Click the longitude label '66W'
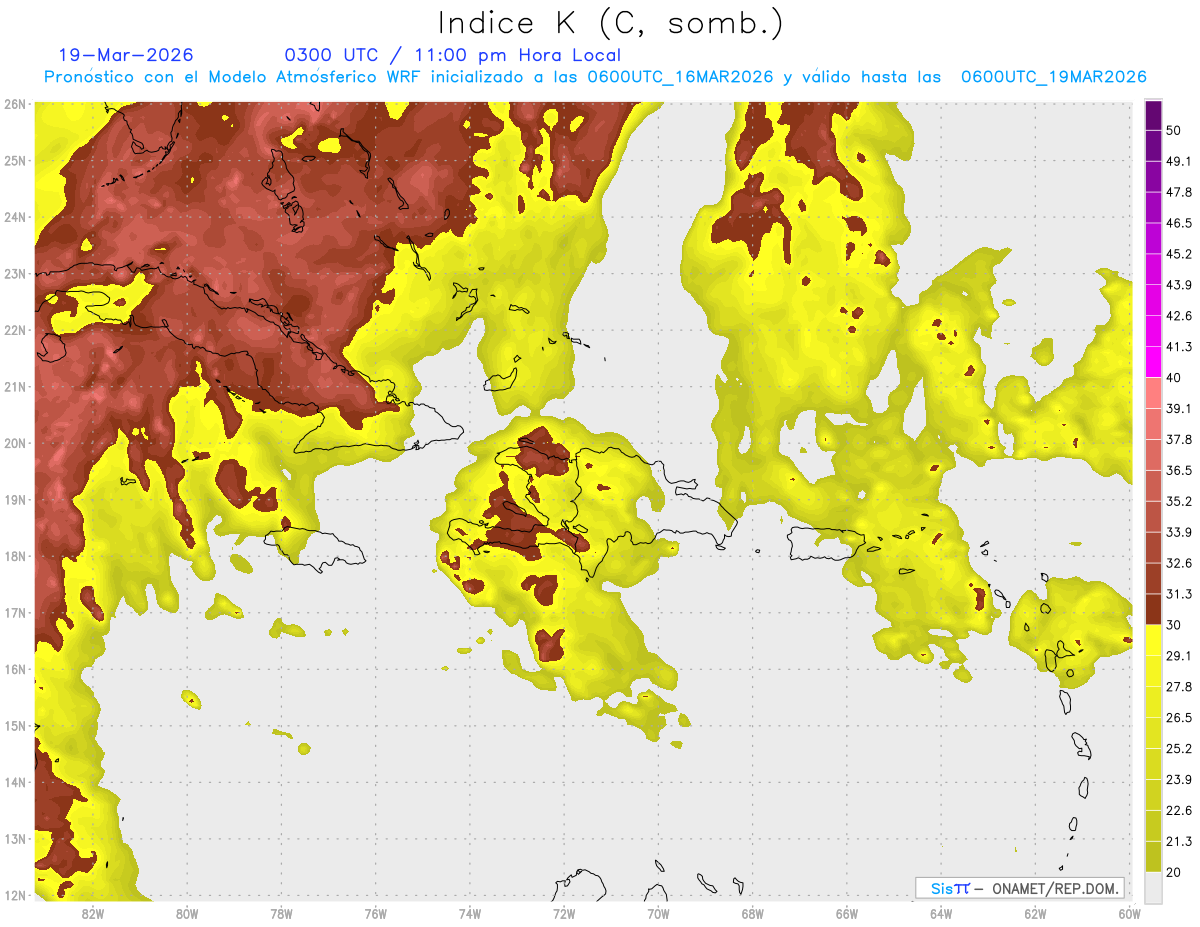The height and width of the screenshot is (927, 1200). pos(847,913)
